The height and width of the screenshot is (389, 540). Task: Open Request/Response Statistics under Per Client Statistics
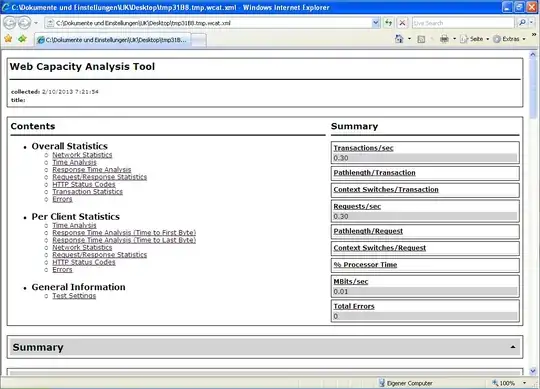100,255
